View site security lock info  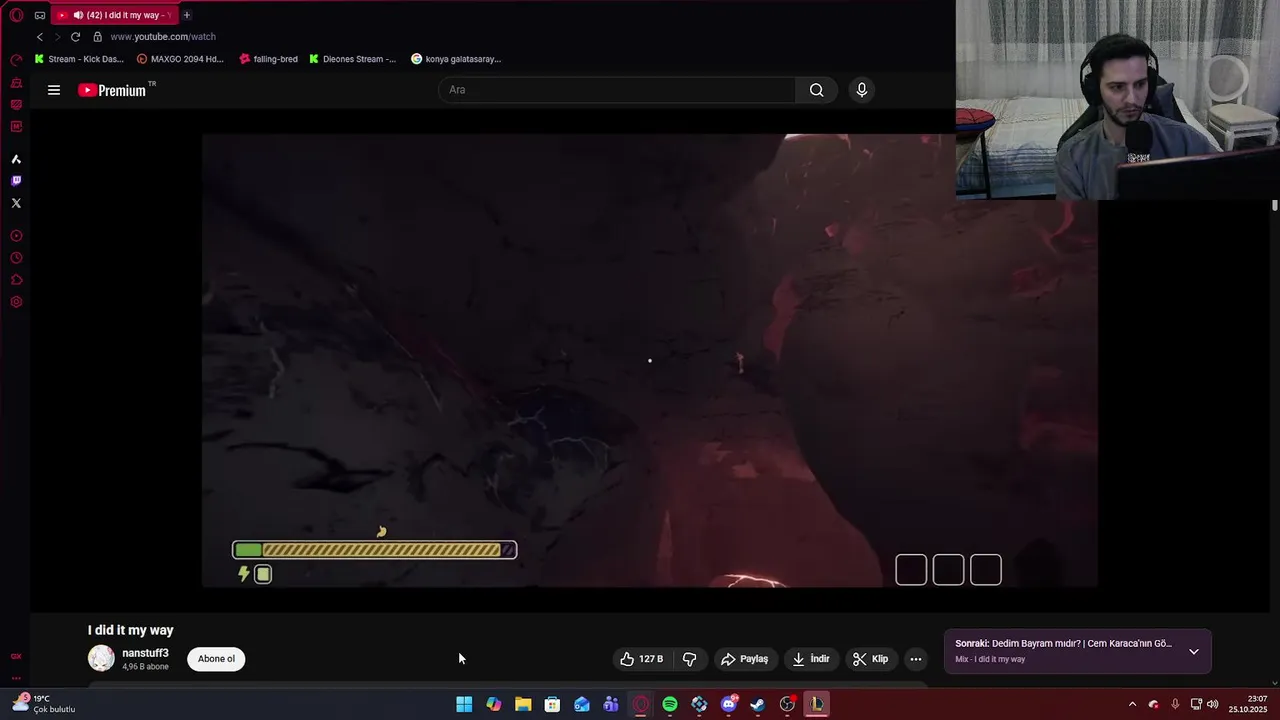click(x=97, y=37)
